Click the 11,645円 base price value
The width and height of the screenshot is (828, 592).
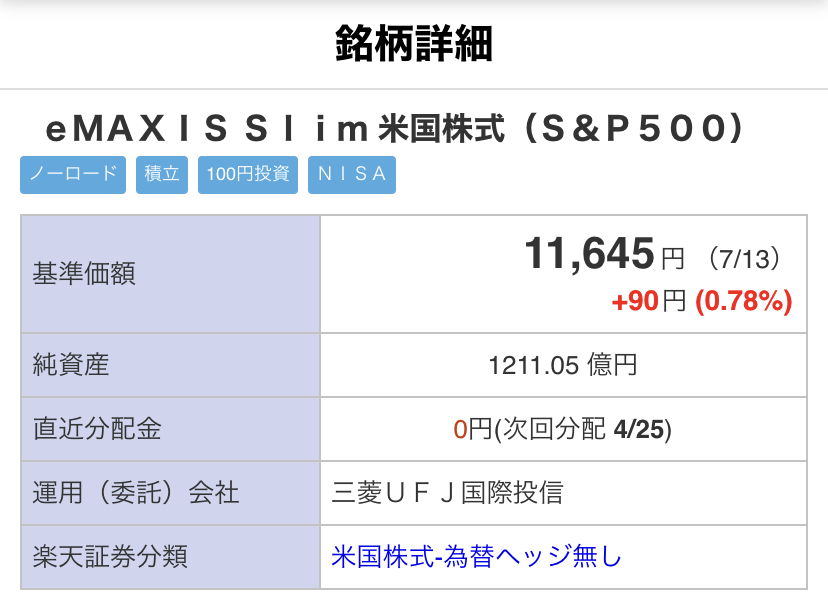604,254
